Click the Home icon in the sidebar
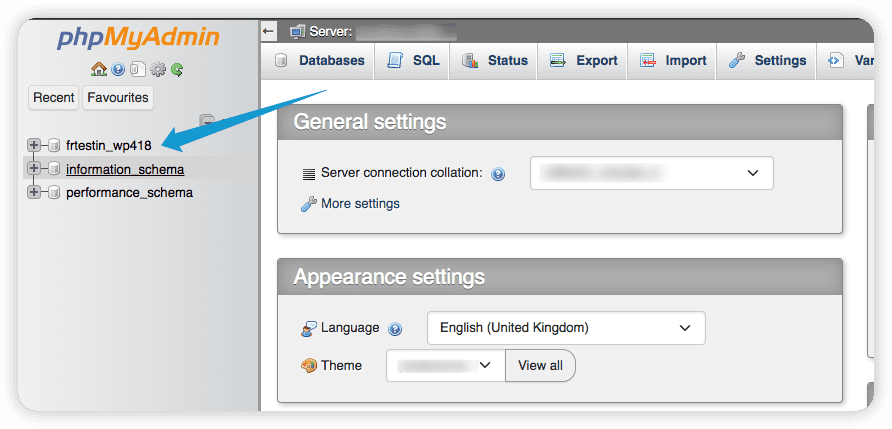The width and height of the screenshot is (892, 429). 98,70
